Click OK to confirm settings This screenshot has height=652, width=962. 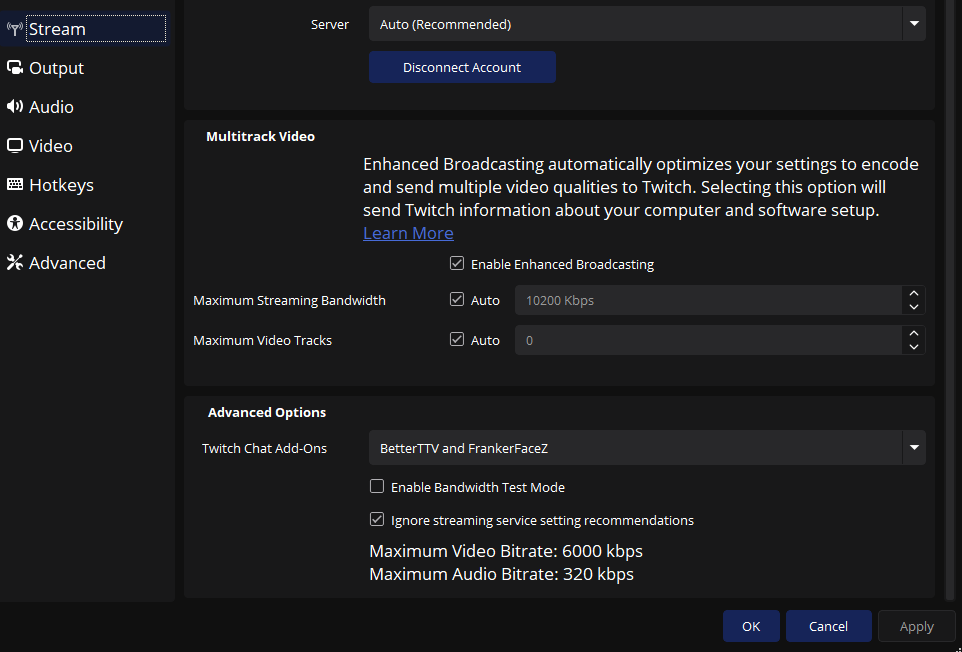[751, 626]
